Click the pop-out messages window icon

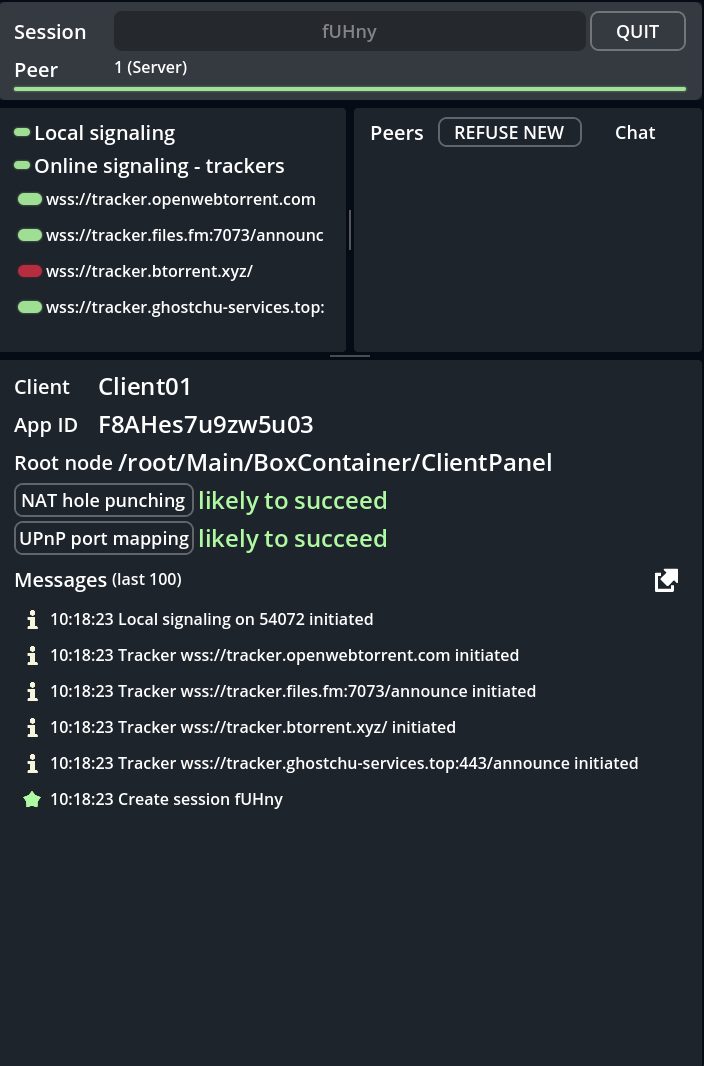[666, 581]
